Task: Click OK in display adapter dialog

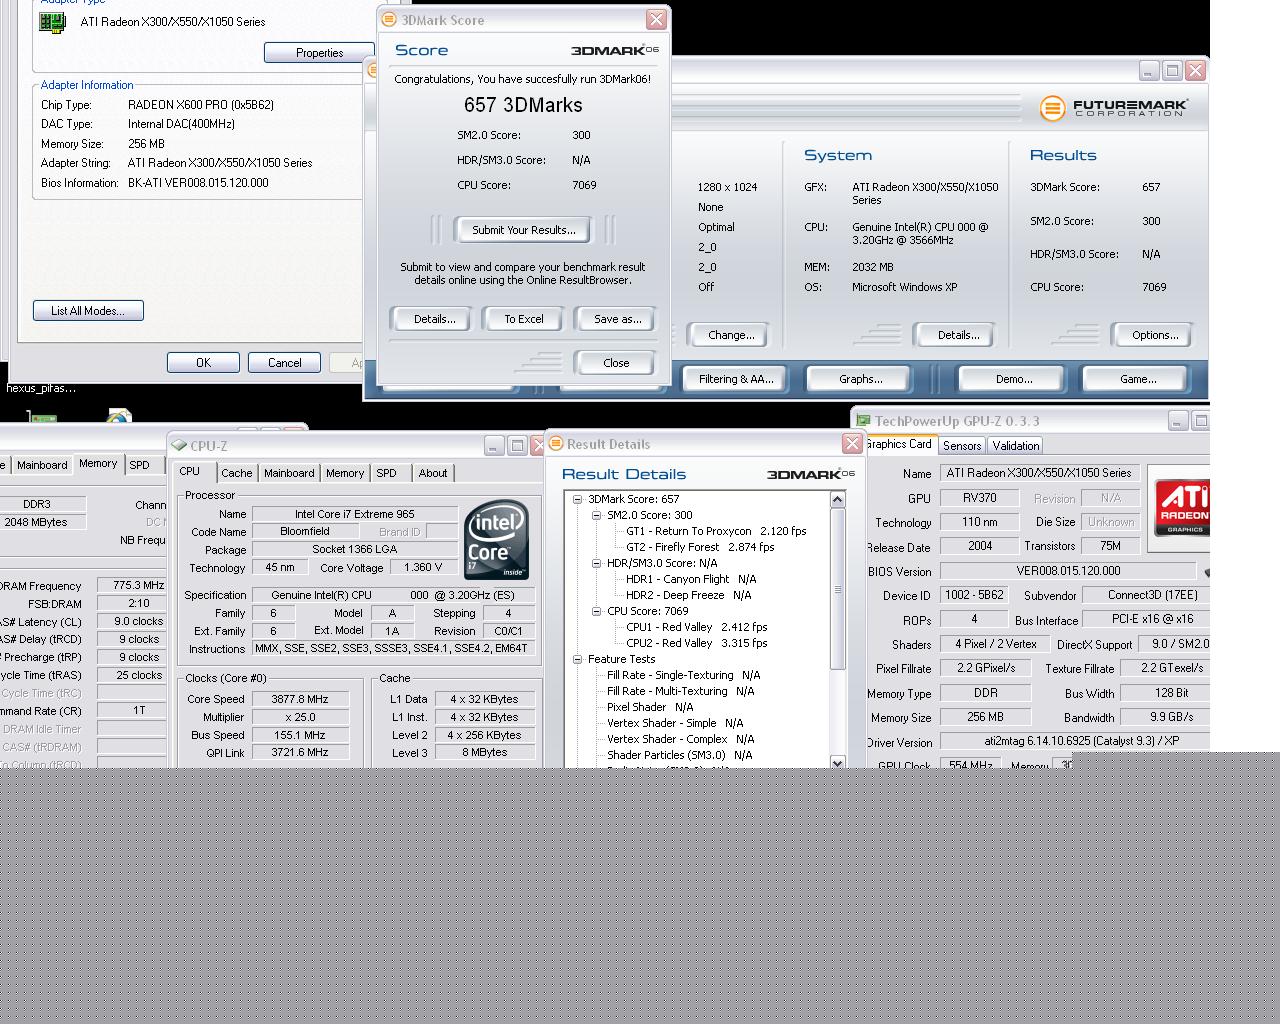Action: tap(203, 363)
